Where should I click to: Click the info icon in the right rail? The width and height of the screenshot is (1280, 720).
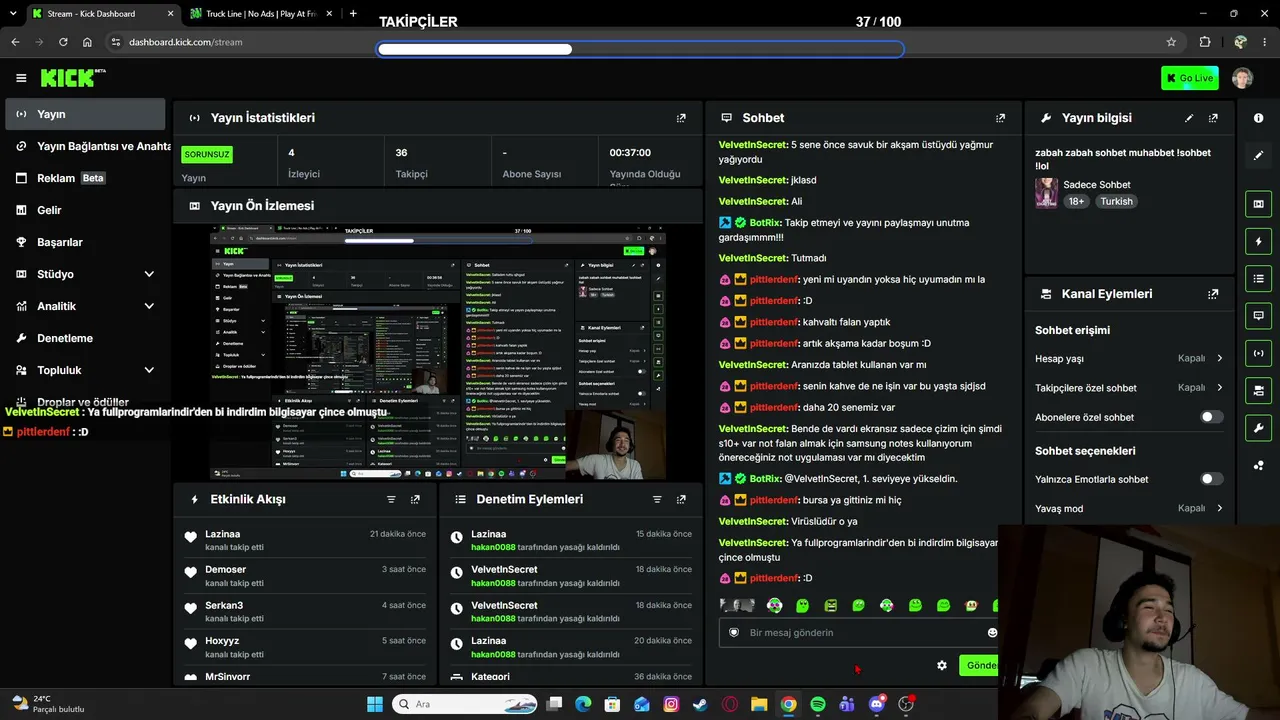pyautogui.click(x=1258, y=118)
